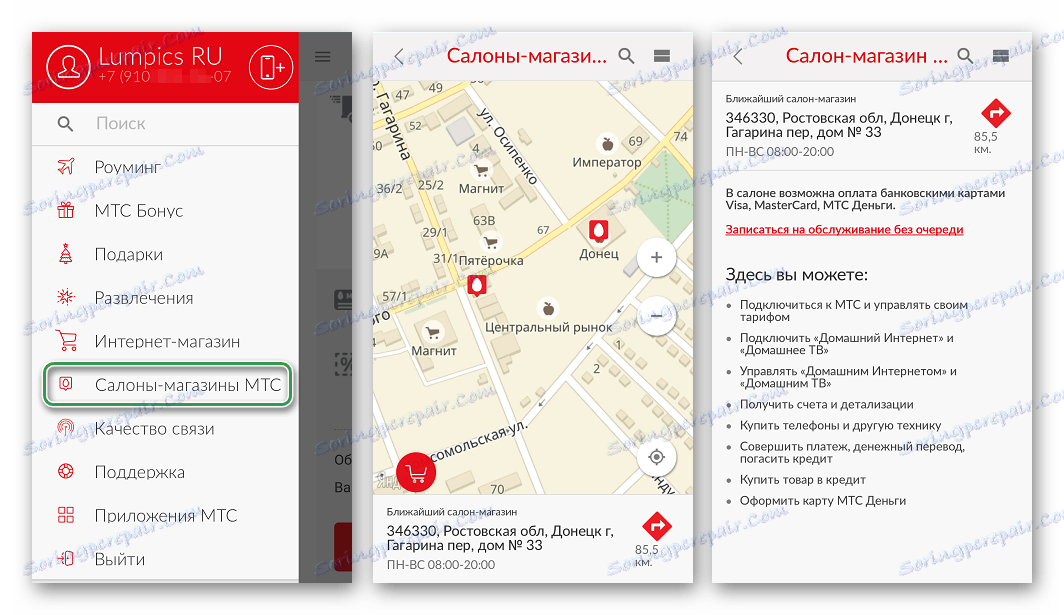Screen dimensions: 1064x615
Task: Open Поддержка section
Action: click(165, 472)
